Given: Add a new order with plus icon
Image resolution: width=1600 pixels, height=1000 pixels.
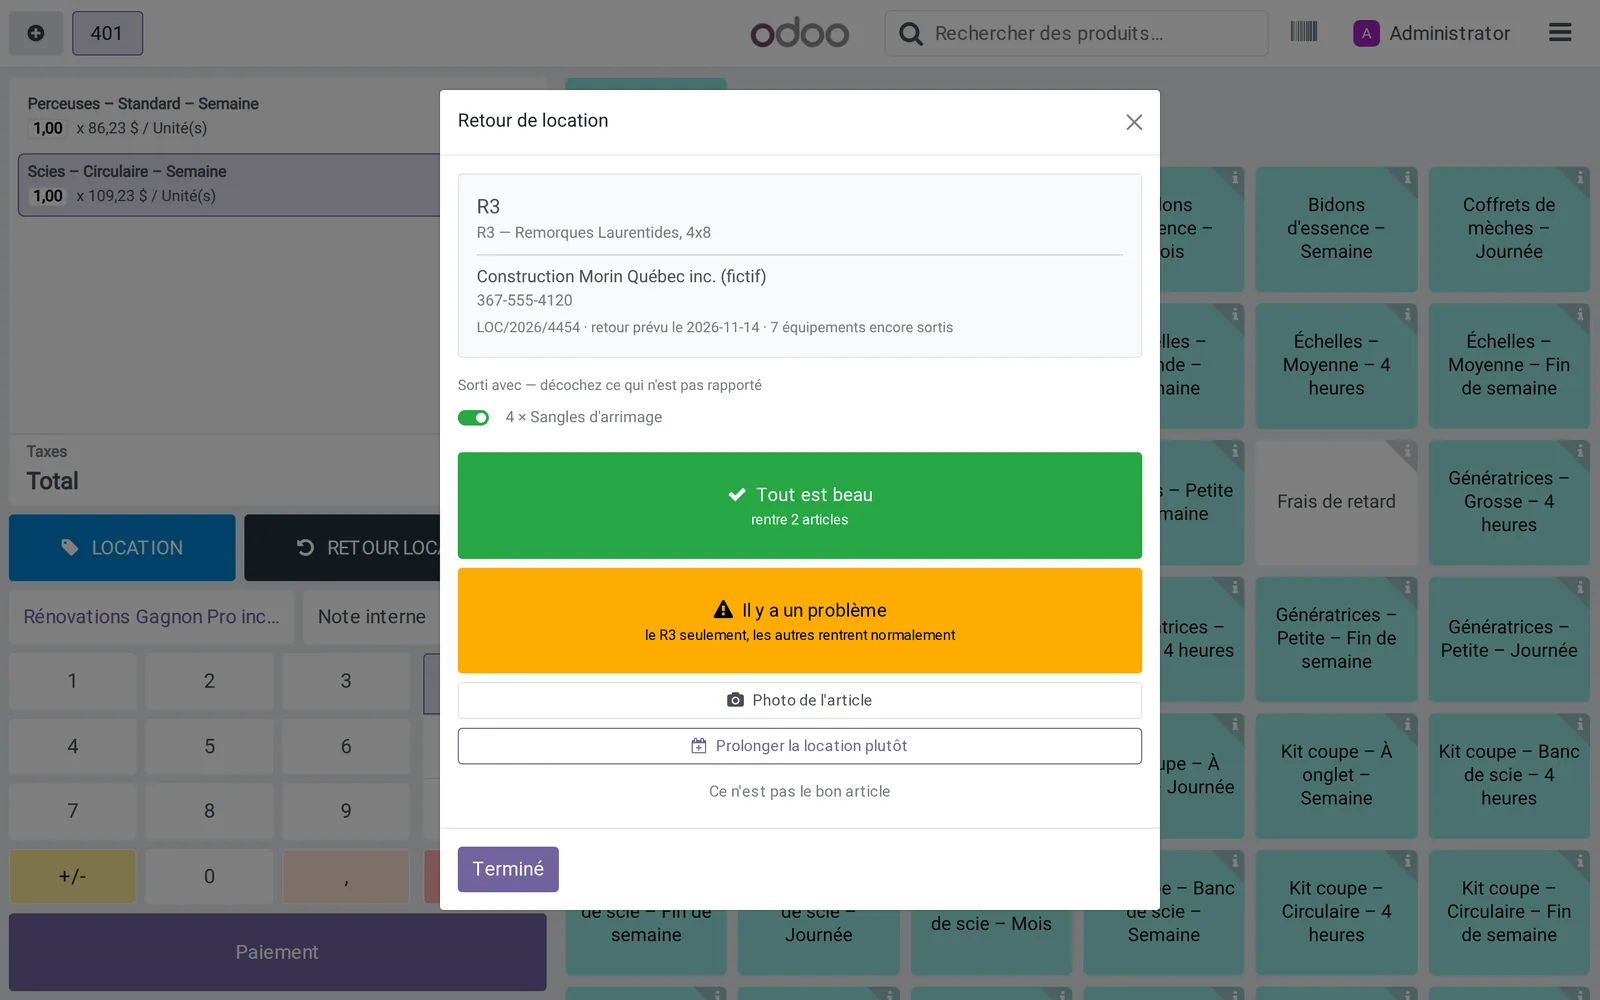Looking at the screenshot, I should coord(36,33).
